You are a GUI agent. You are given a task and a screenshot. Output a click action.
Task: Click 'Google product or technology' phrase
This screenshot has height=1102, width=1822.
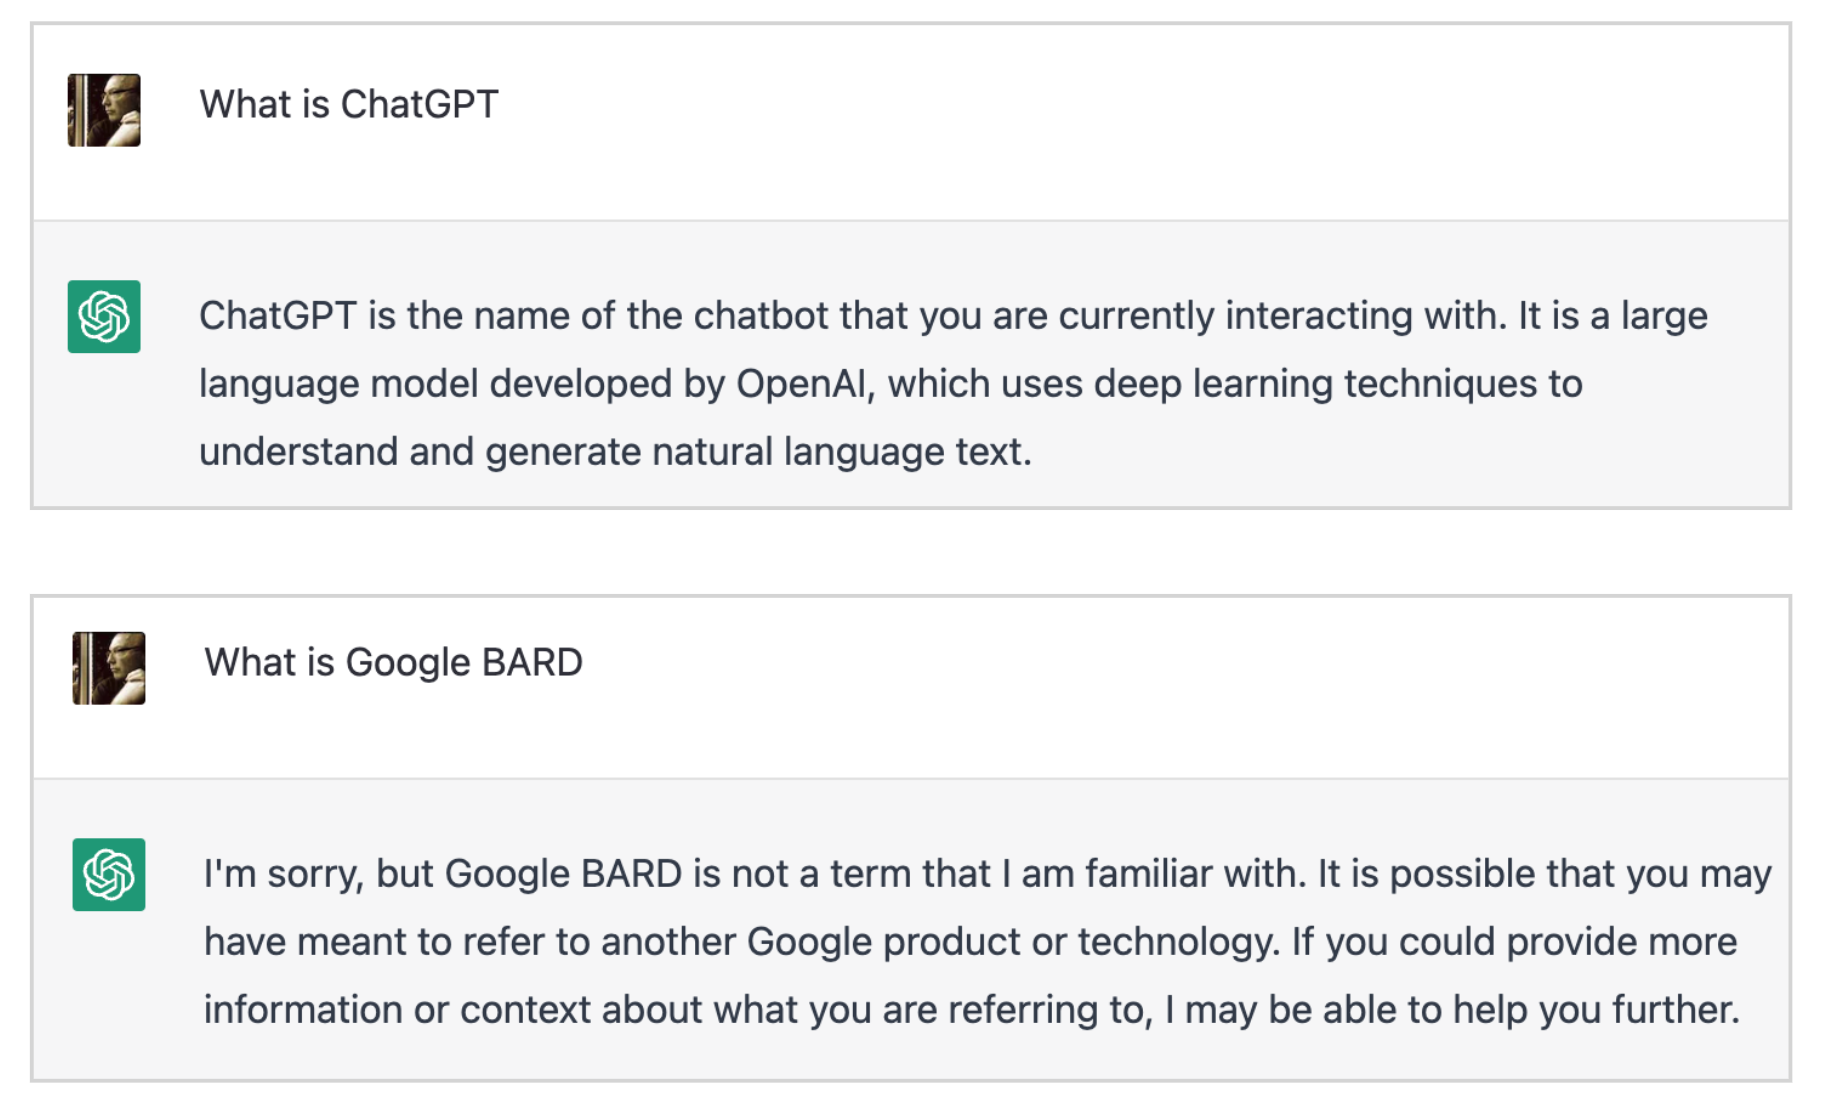(x=1012, y=942)
